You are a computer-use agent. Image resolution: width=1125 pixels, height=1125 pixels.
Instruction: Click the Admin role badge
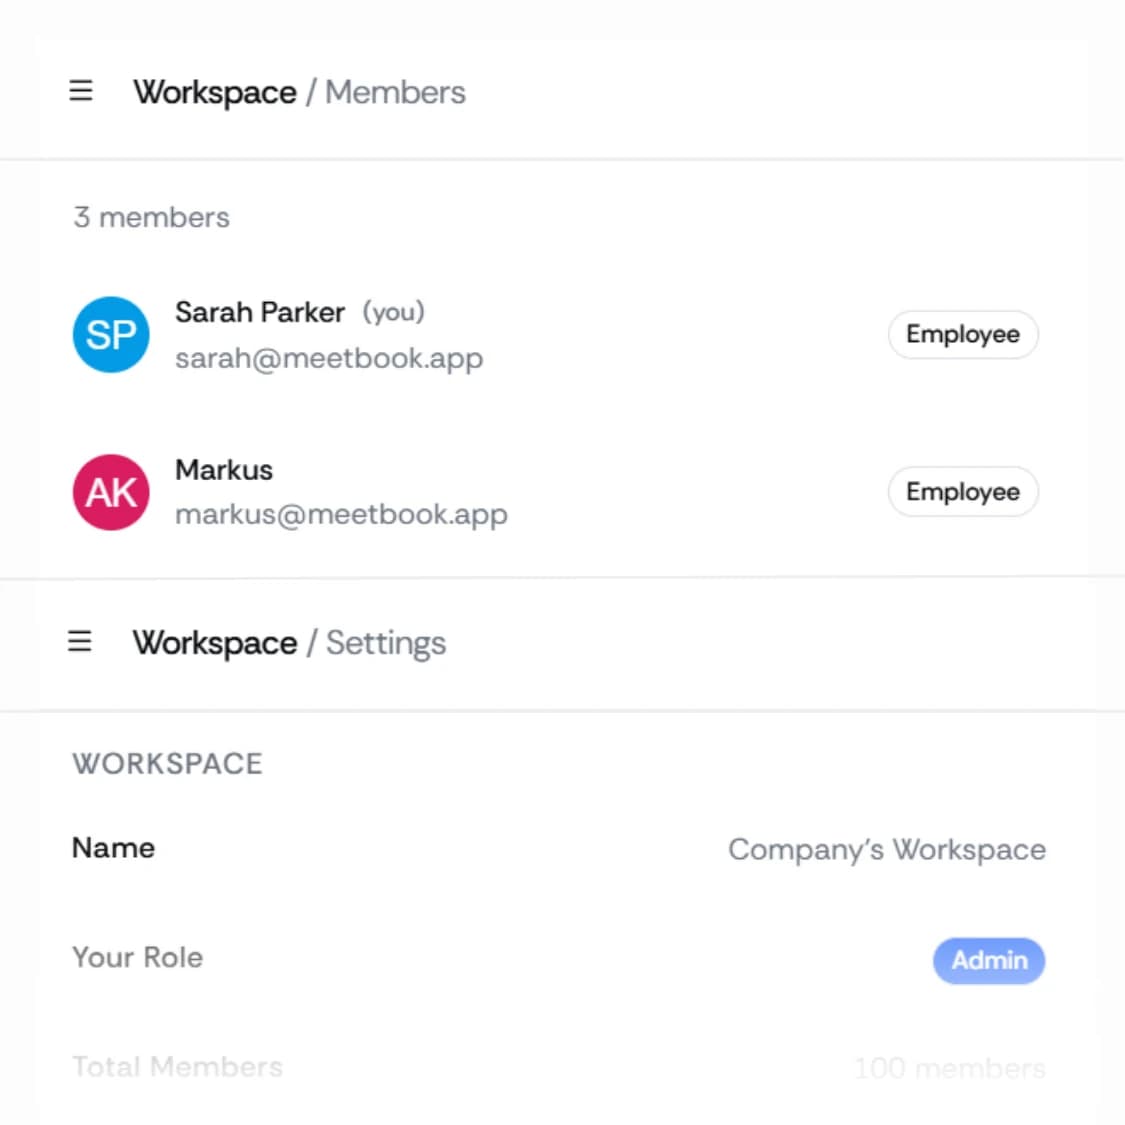pyautogui.click(x=989, y=960)
